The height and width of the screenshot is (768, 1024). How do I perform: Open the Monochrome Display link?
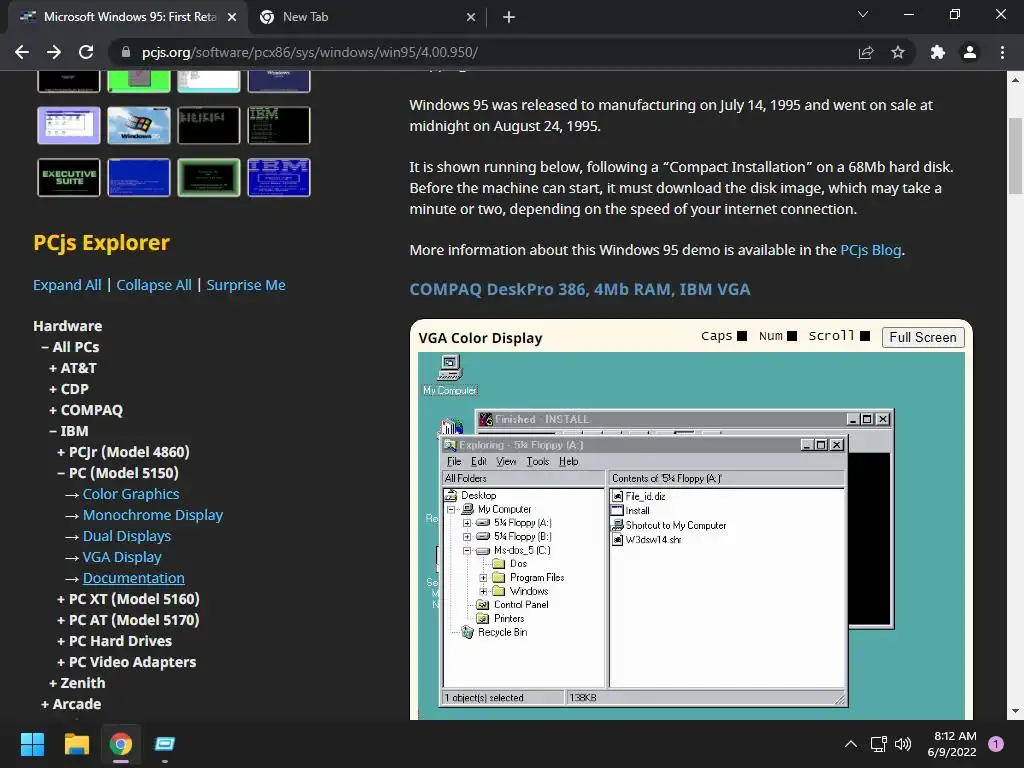153,515
